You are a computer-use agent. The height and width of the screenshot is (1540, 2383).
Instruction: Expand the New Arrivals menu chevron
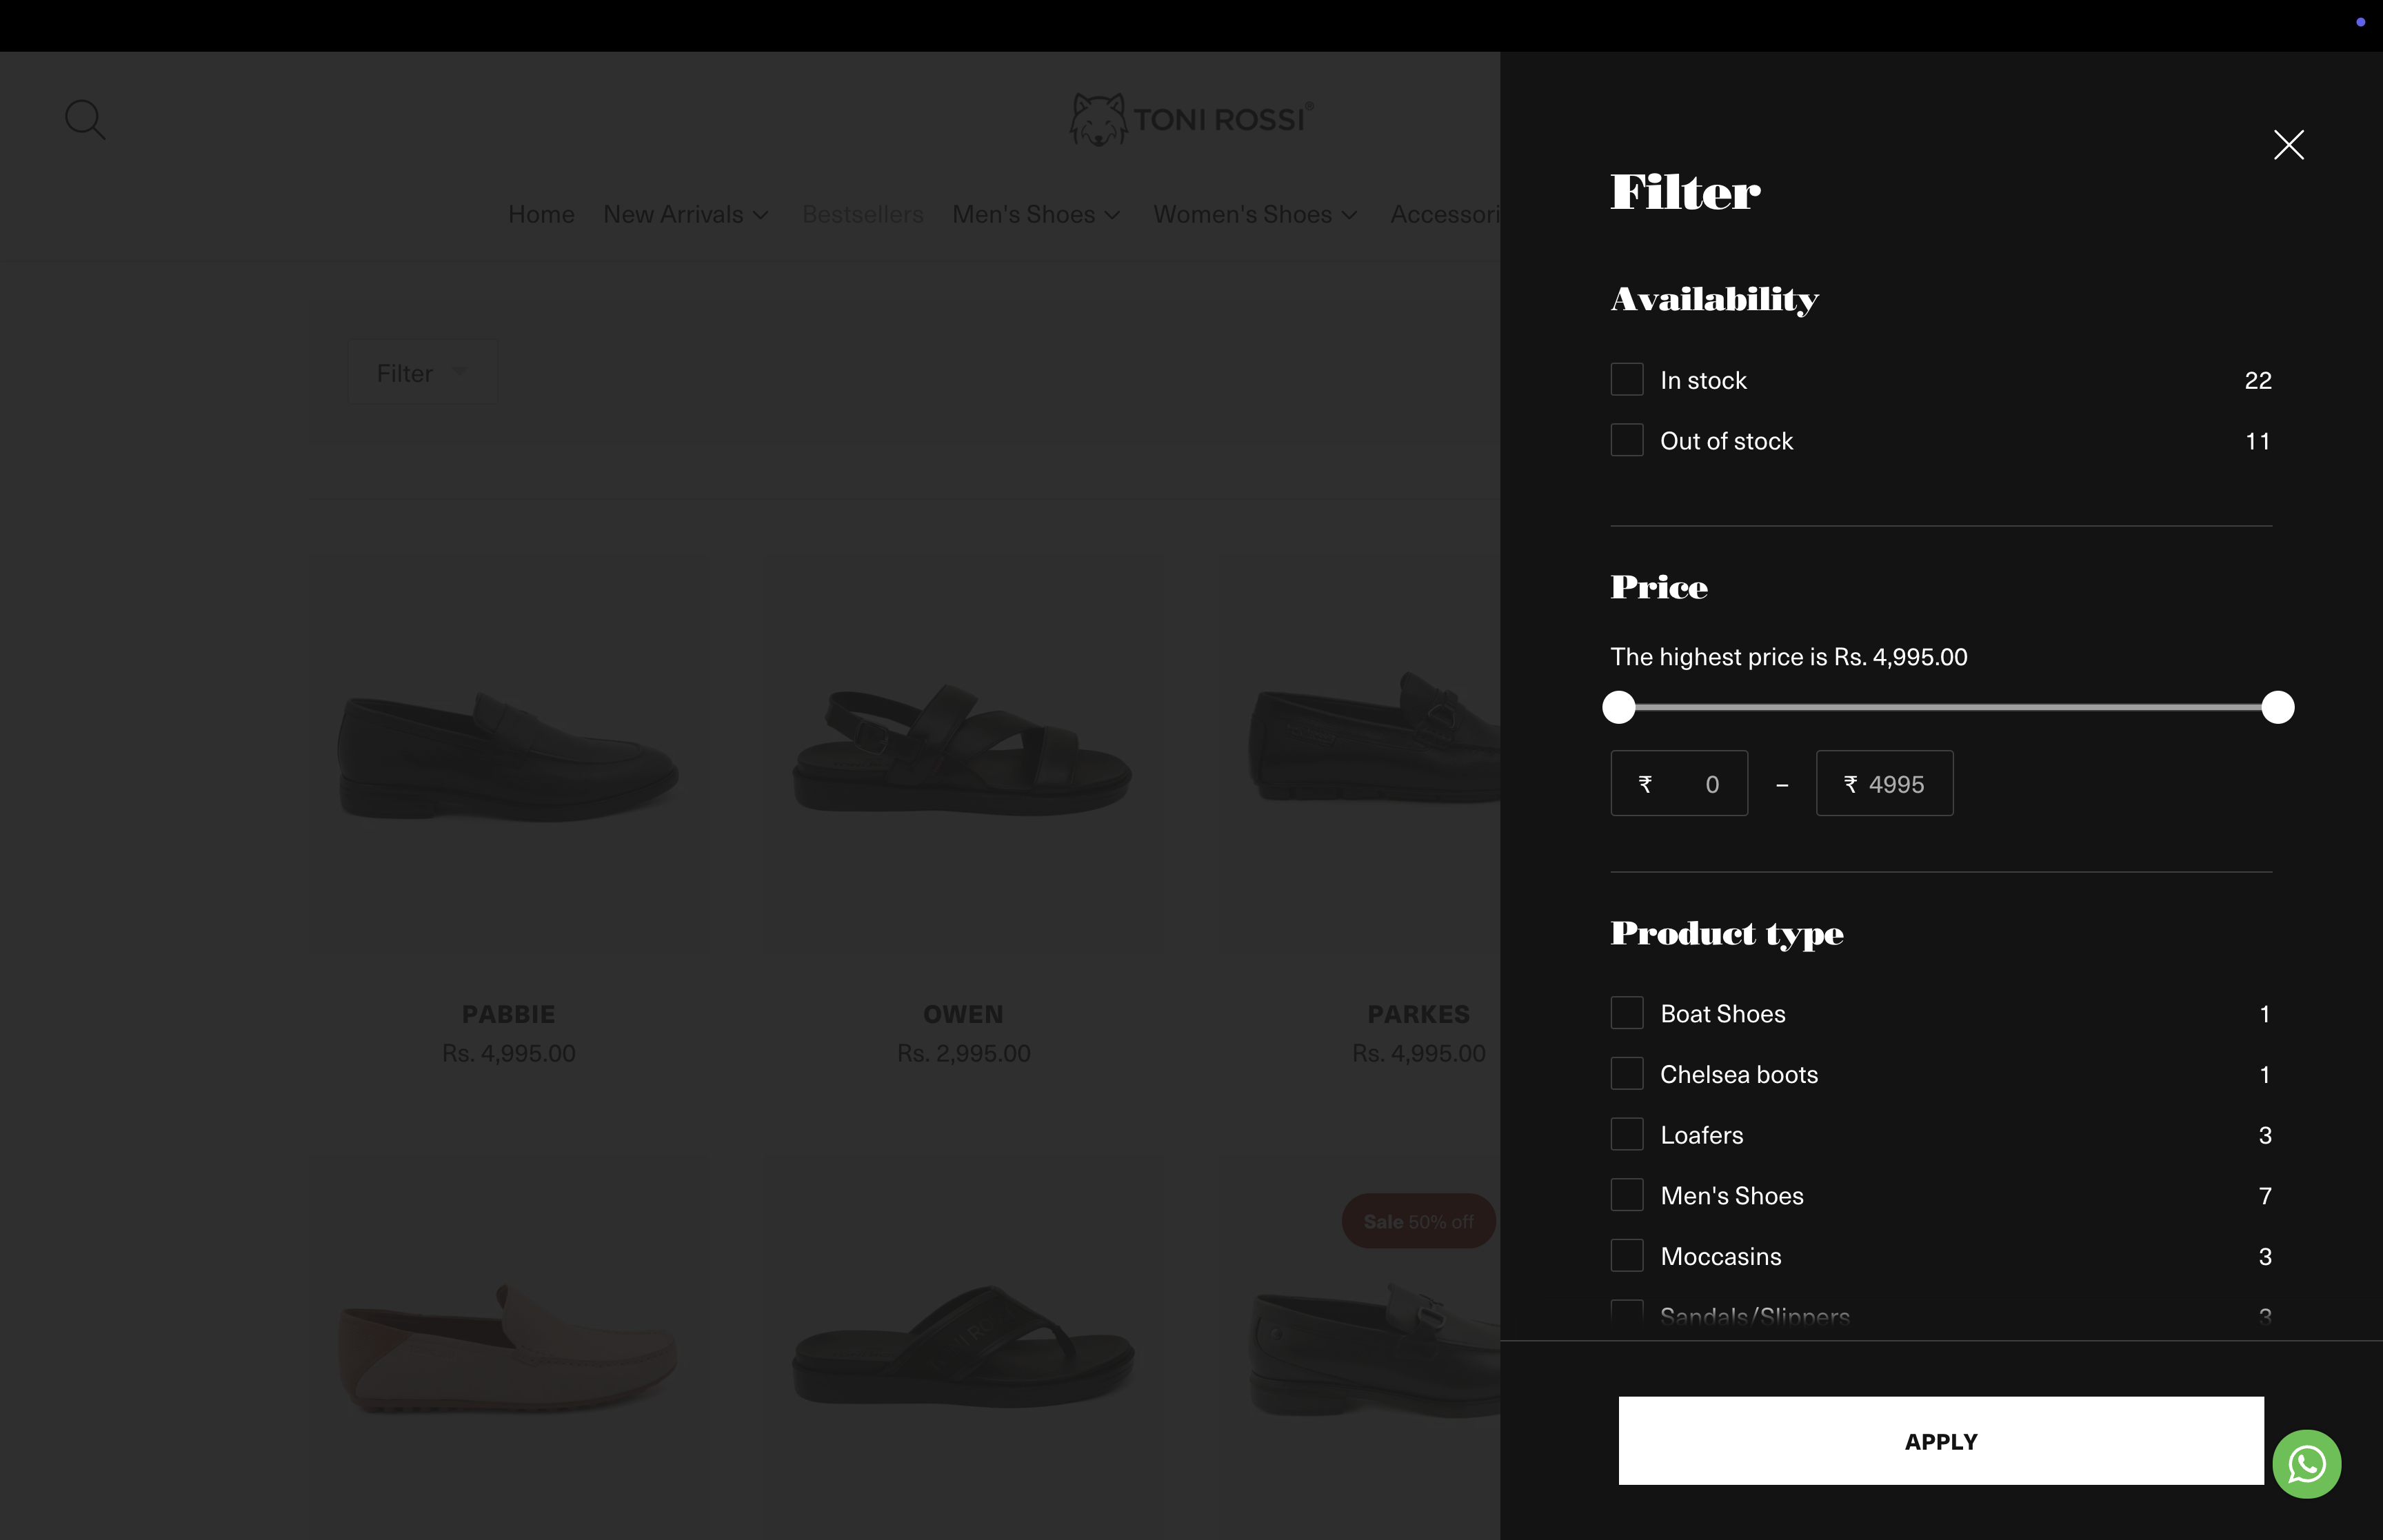tap(761, 215)
